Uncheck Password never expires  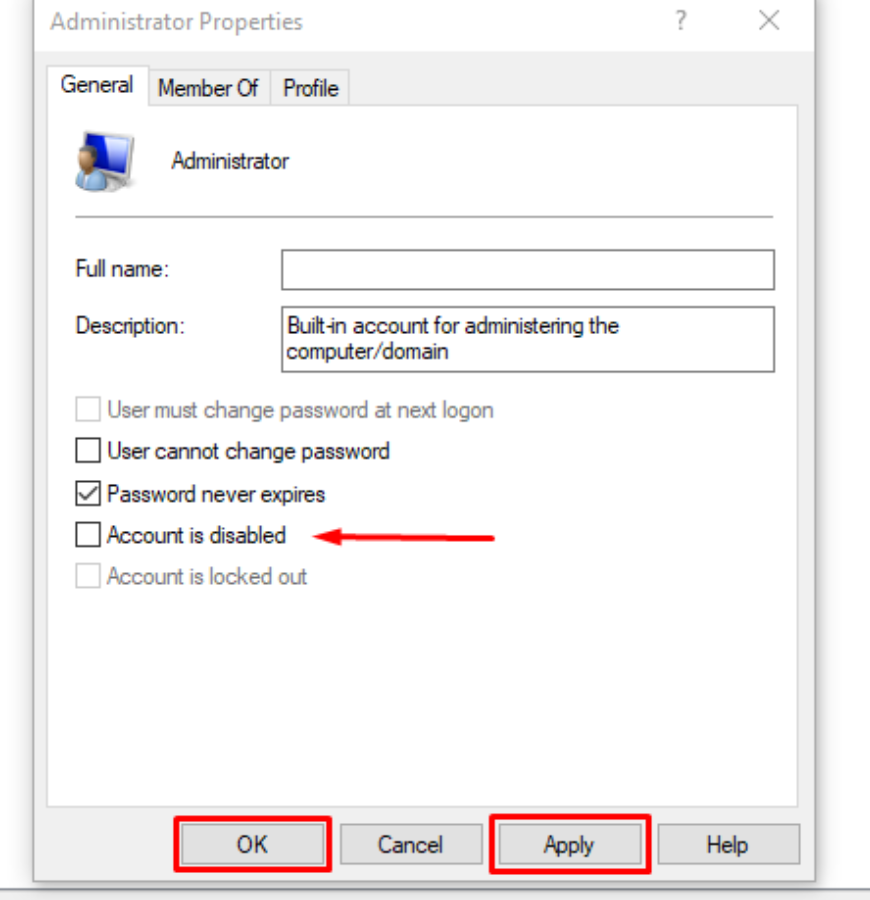click(x=89, y=494)
